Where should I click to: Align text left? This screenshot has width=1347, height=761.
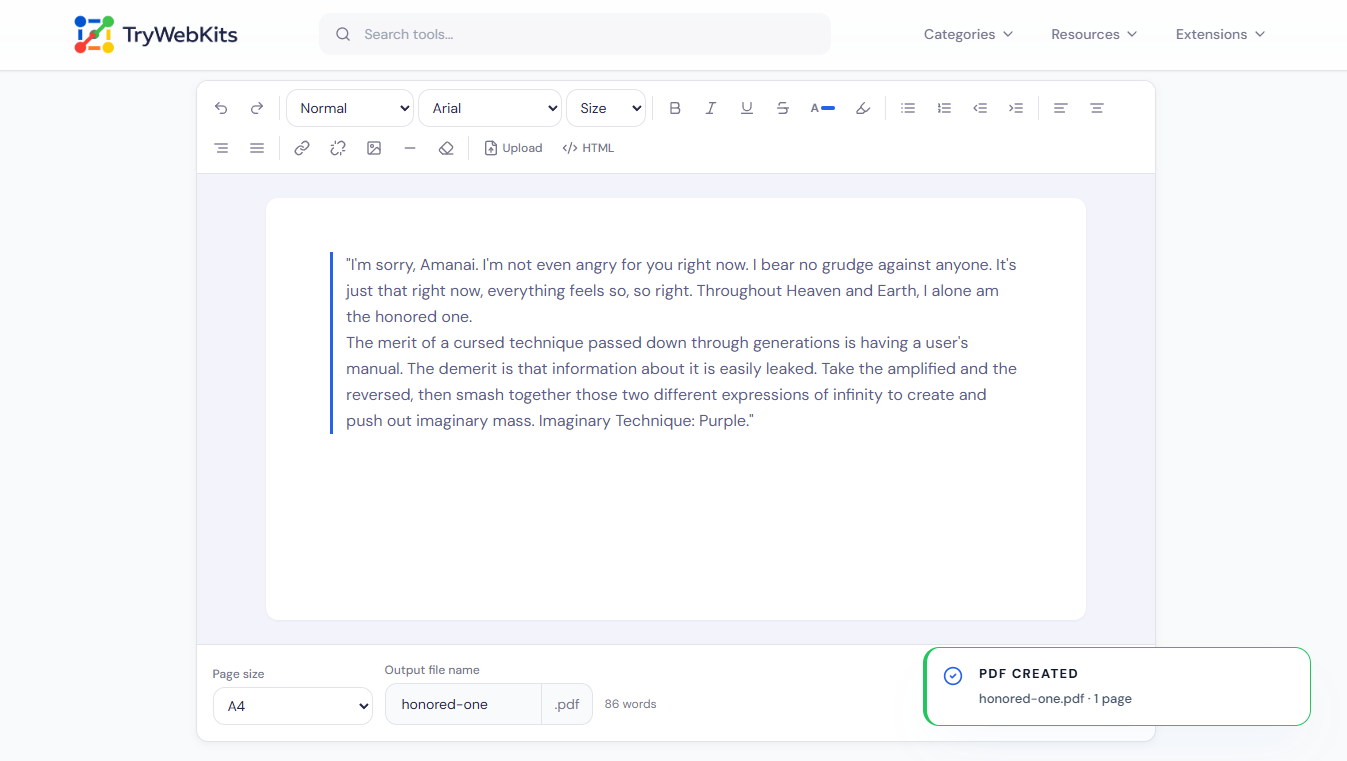pos(1061,108)
